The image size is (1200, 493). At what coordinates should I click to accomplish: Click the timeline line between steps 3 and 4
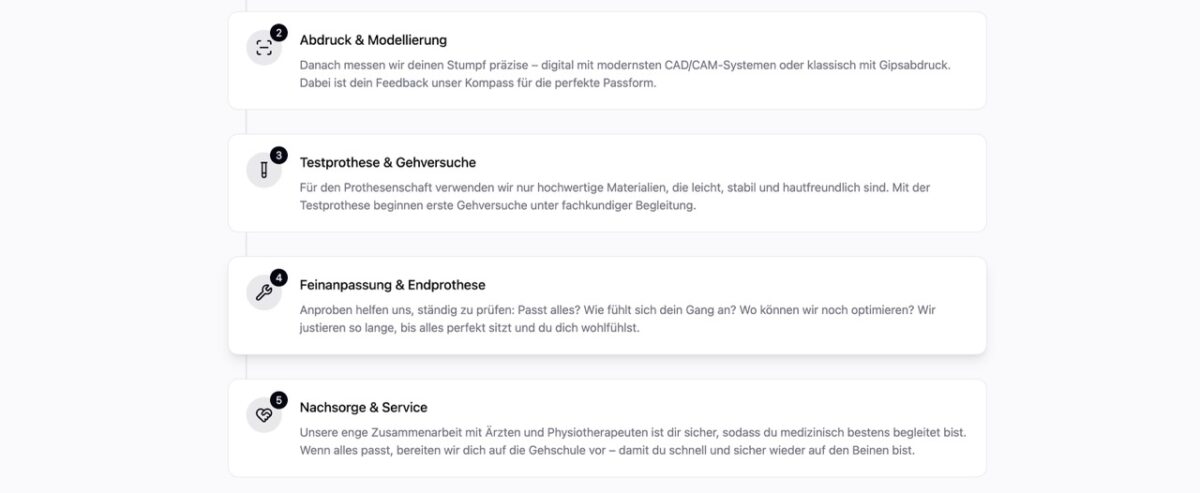(246, 244)
